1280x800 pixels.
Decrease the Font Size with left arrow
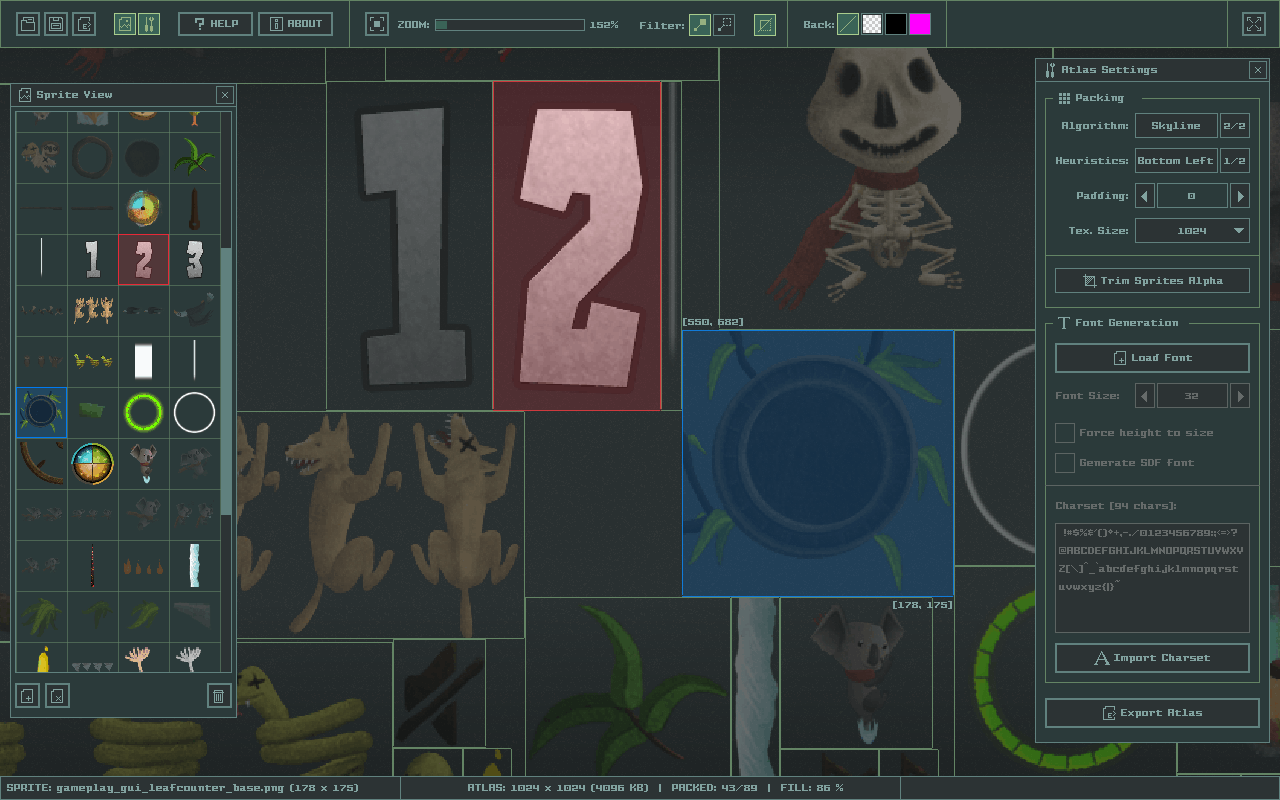pos(1145,396)
